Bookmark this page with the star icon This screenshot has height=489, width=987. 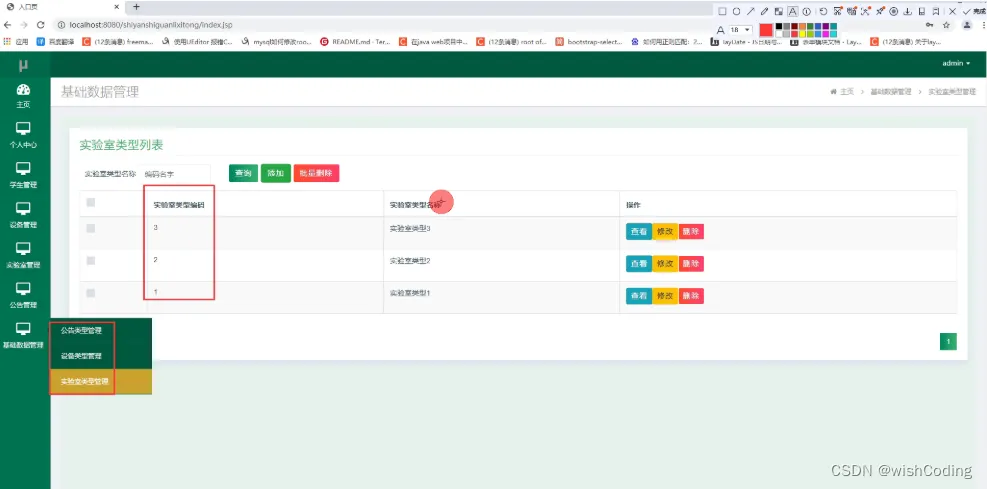point(946,25)
